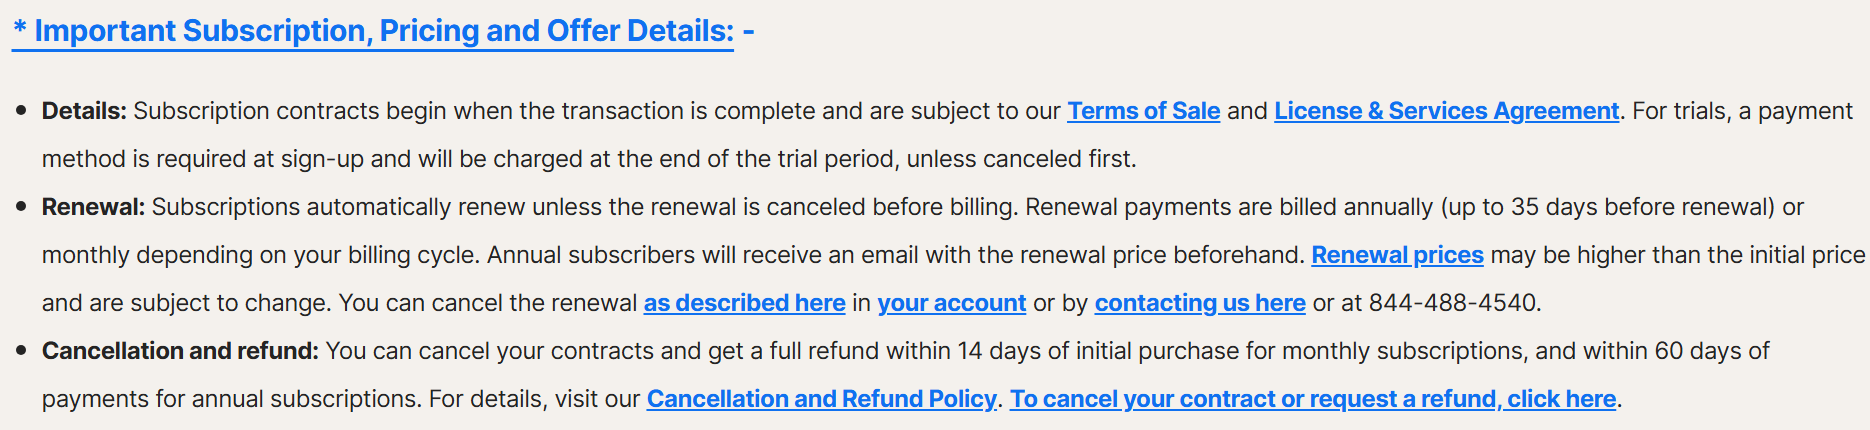Click 'To cancel your contract or request a refund' link
Screen dimensions: 1870x430
(1312, 399)
